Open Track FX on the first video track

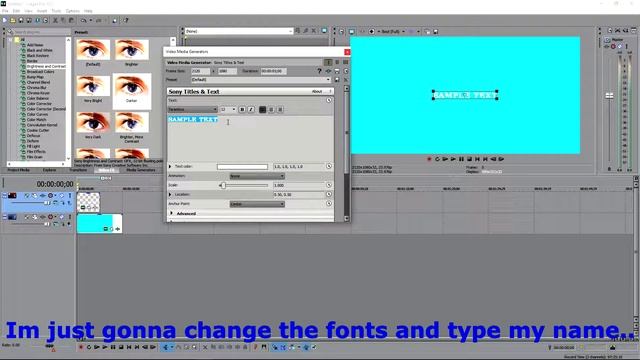point(42,196)
